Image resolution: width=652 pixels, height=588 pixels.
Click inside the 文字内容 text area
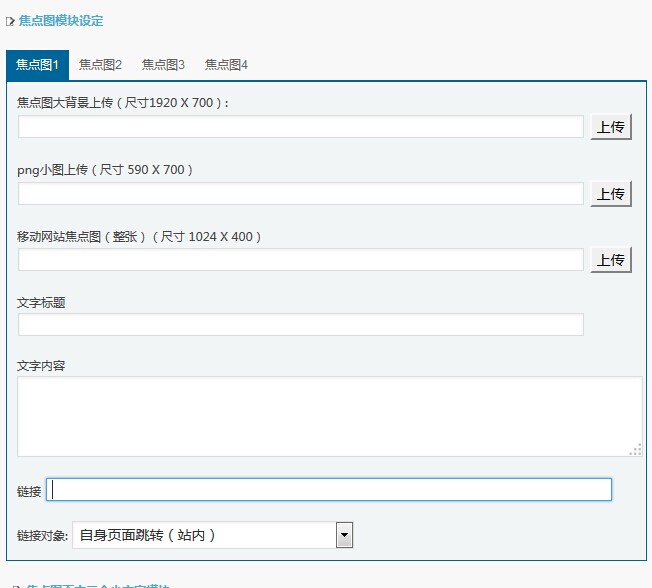point(328,416)
